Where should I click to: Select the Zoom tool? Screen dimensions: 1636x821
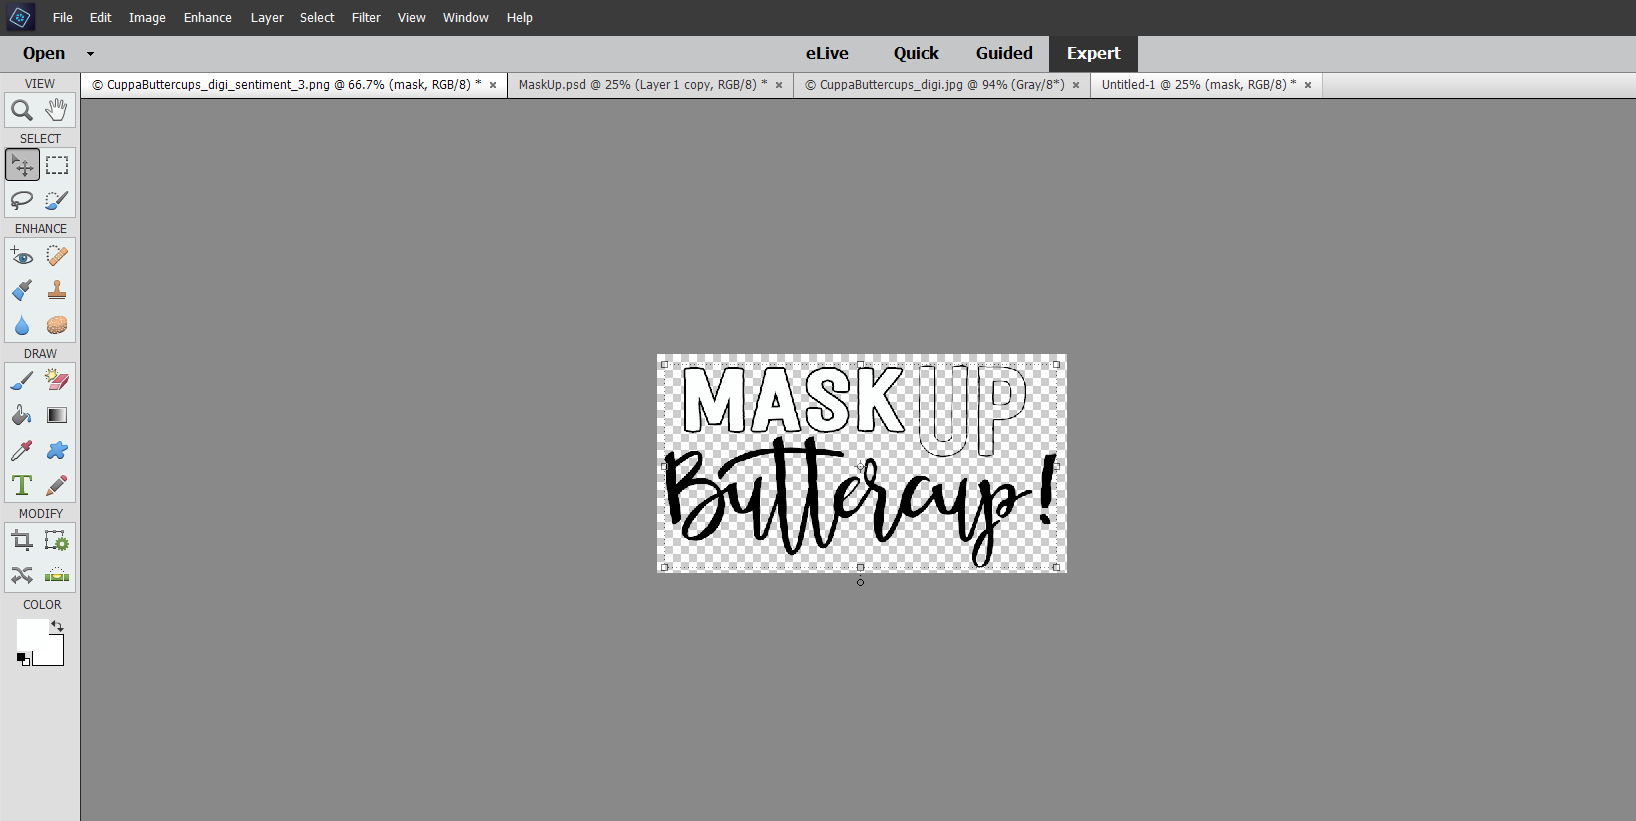click(22, 110)
